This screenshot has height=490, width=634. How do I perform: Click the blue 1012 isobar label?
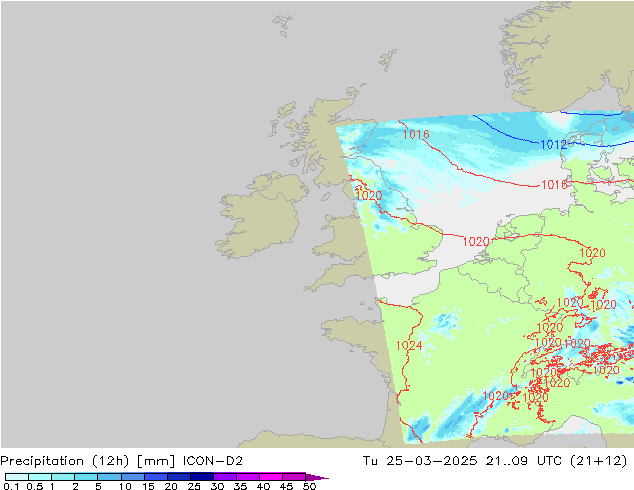tap(554, 144)
